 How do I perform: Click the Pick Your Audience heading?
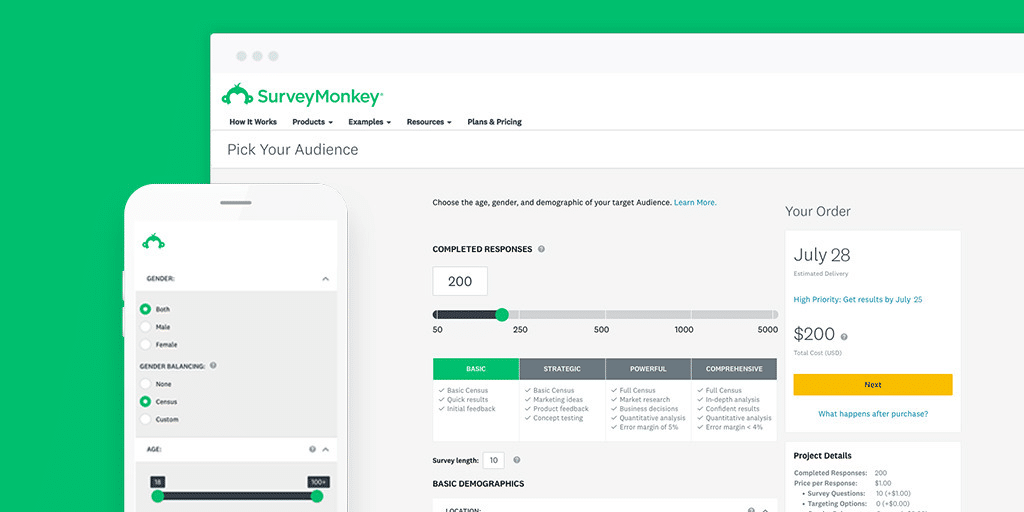(293, 150)
